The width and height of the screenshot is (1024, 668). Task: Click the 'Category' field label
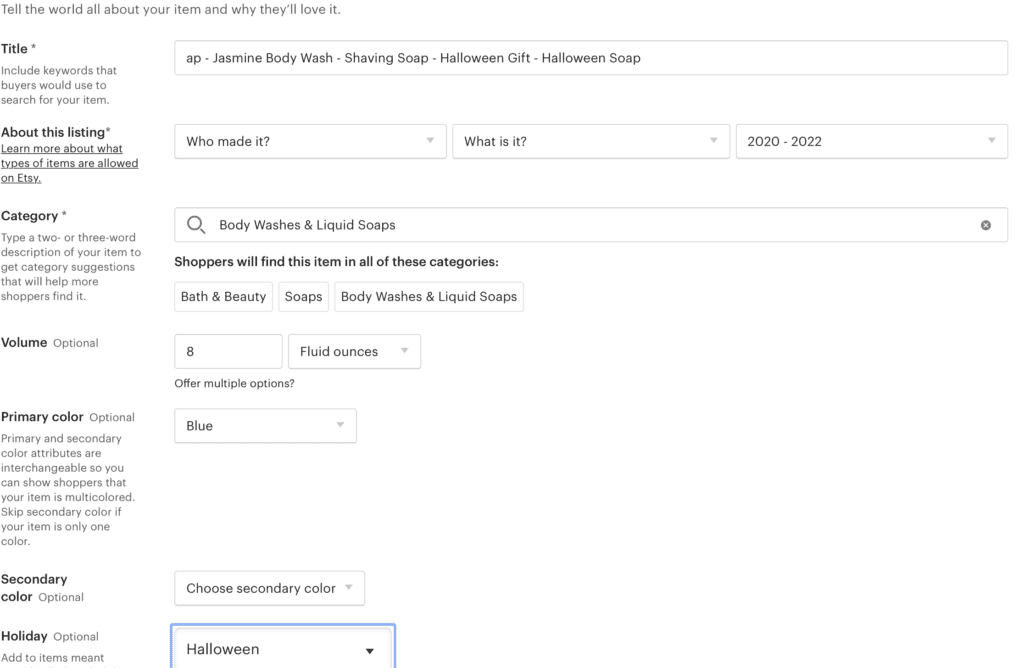click(29, 216)
